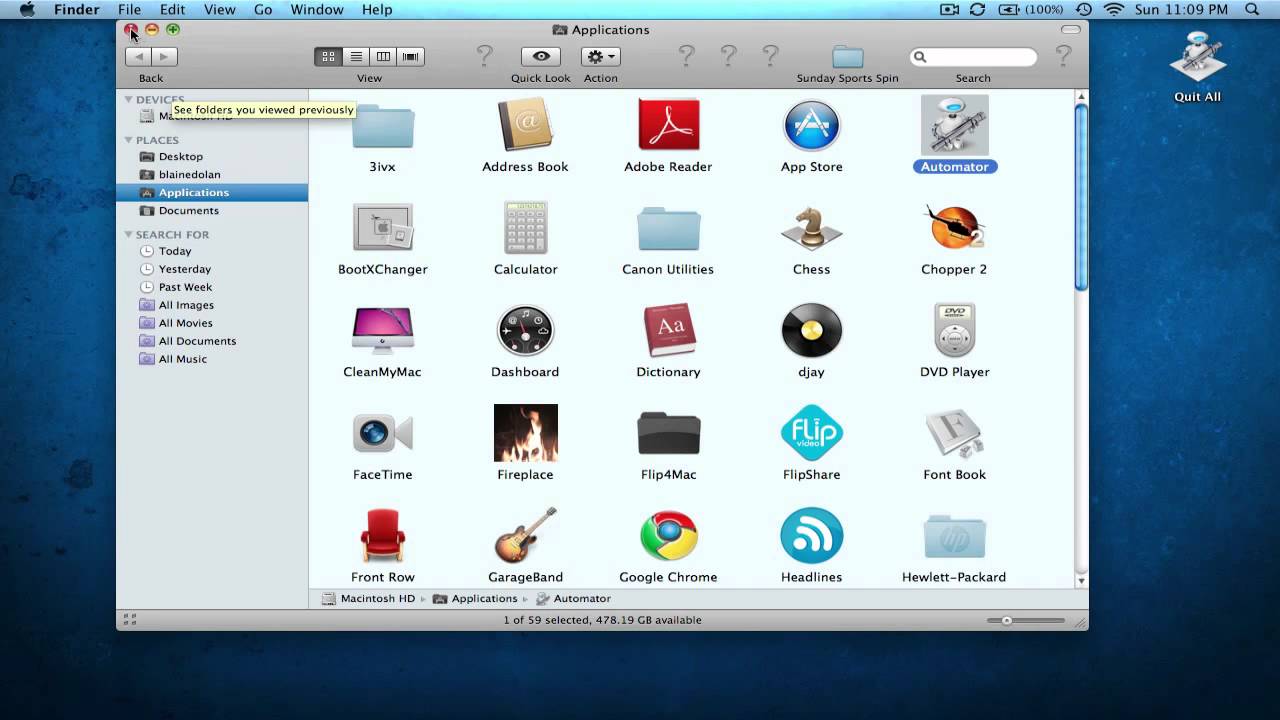Open the Edit menu
Image resolution: width=1280 pixels, height=720 pixels.
173,9
